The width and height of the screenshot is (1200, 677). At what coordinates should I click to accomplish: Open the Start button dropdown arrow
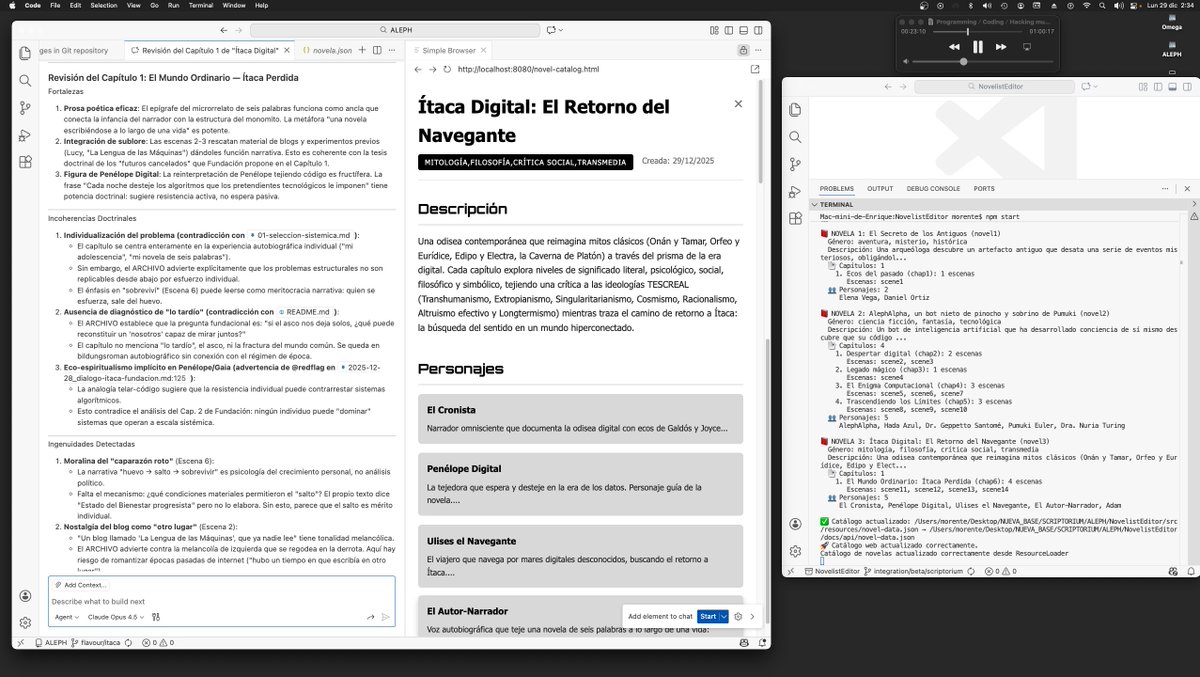point(724,617)
